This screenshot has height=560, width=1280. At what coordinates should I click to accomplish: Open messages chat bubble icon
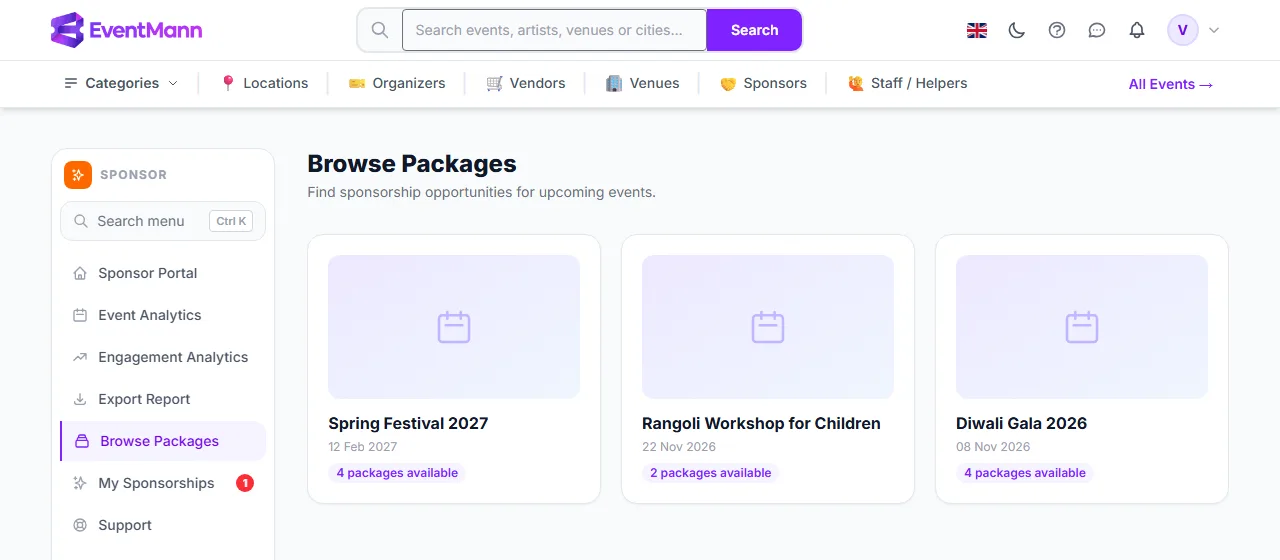click(x=1097, y=30)
